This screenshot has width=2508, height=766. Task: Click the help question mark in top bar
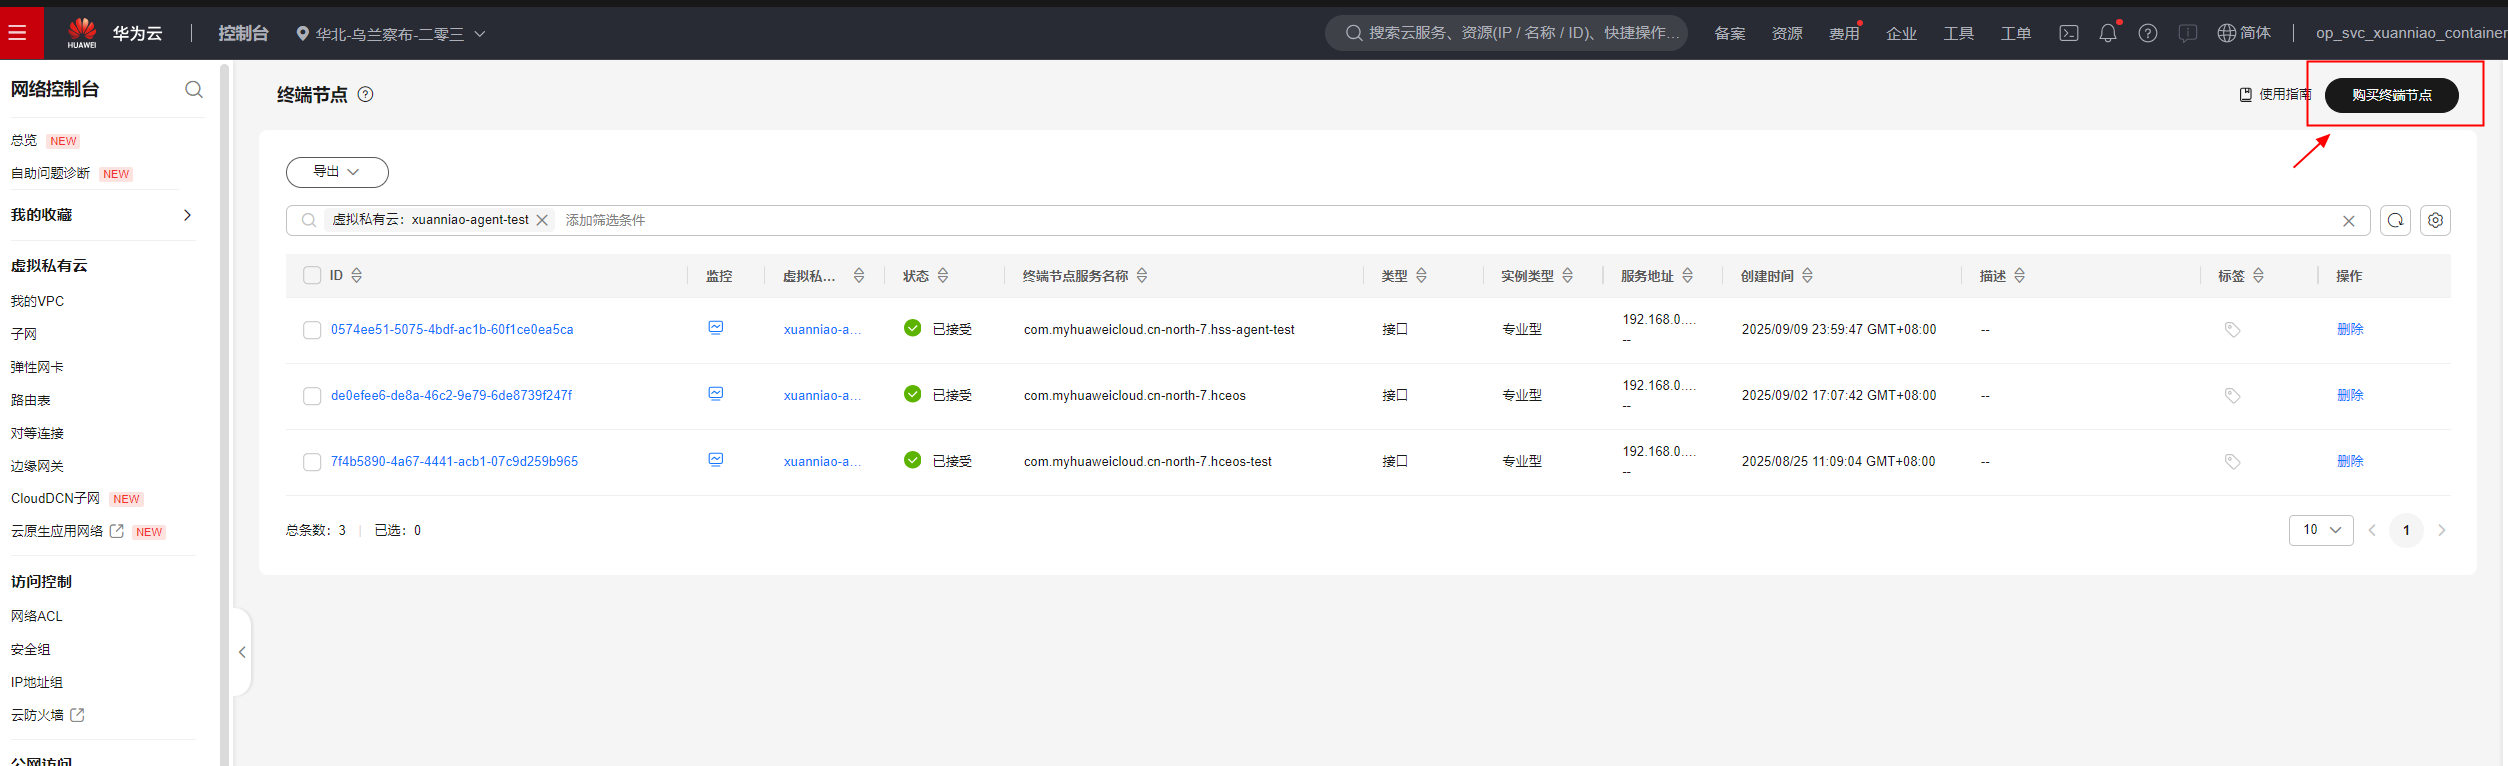tap(2147, 33)
